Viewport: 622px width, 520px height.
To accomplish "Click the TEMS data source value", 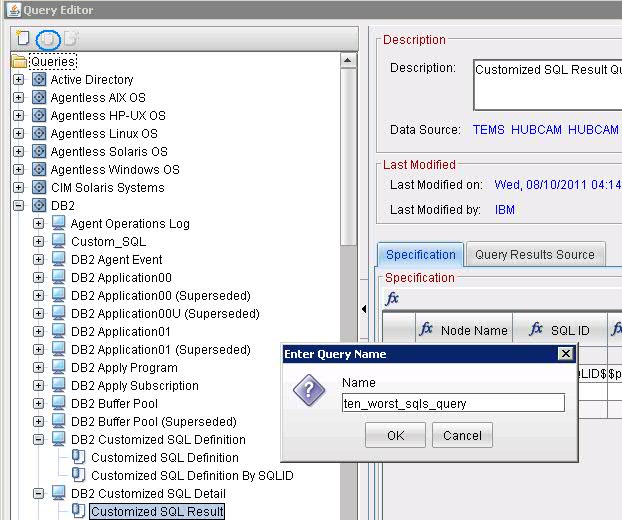I will pyautogui.click(x=488, y=129).
